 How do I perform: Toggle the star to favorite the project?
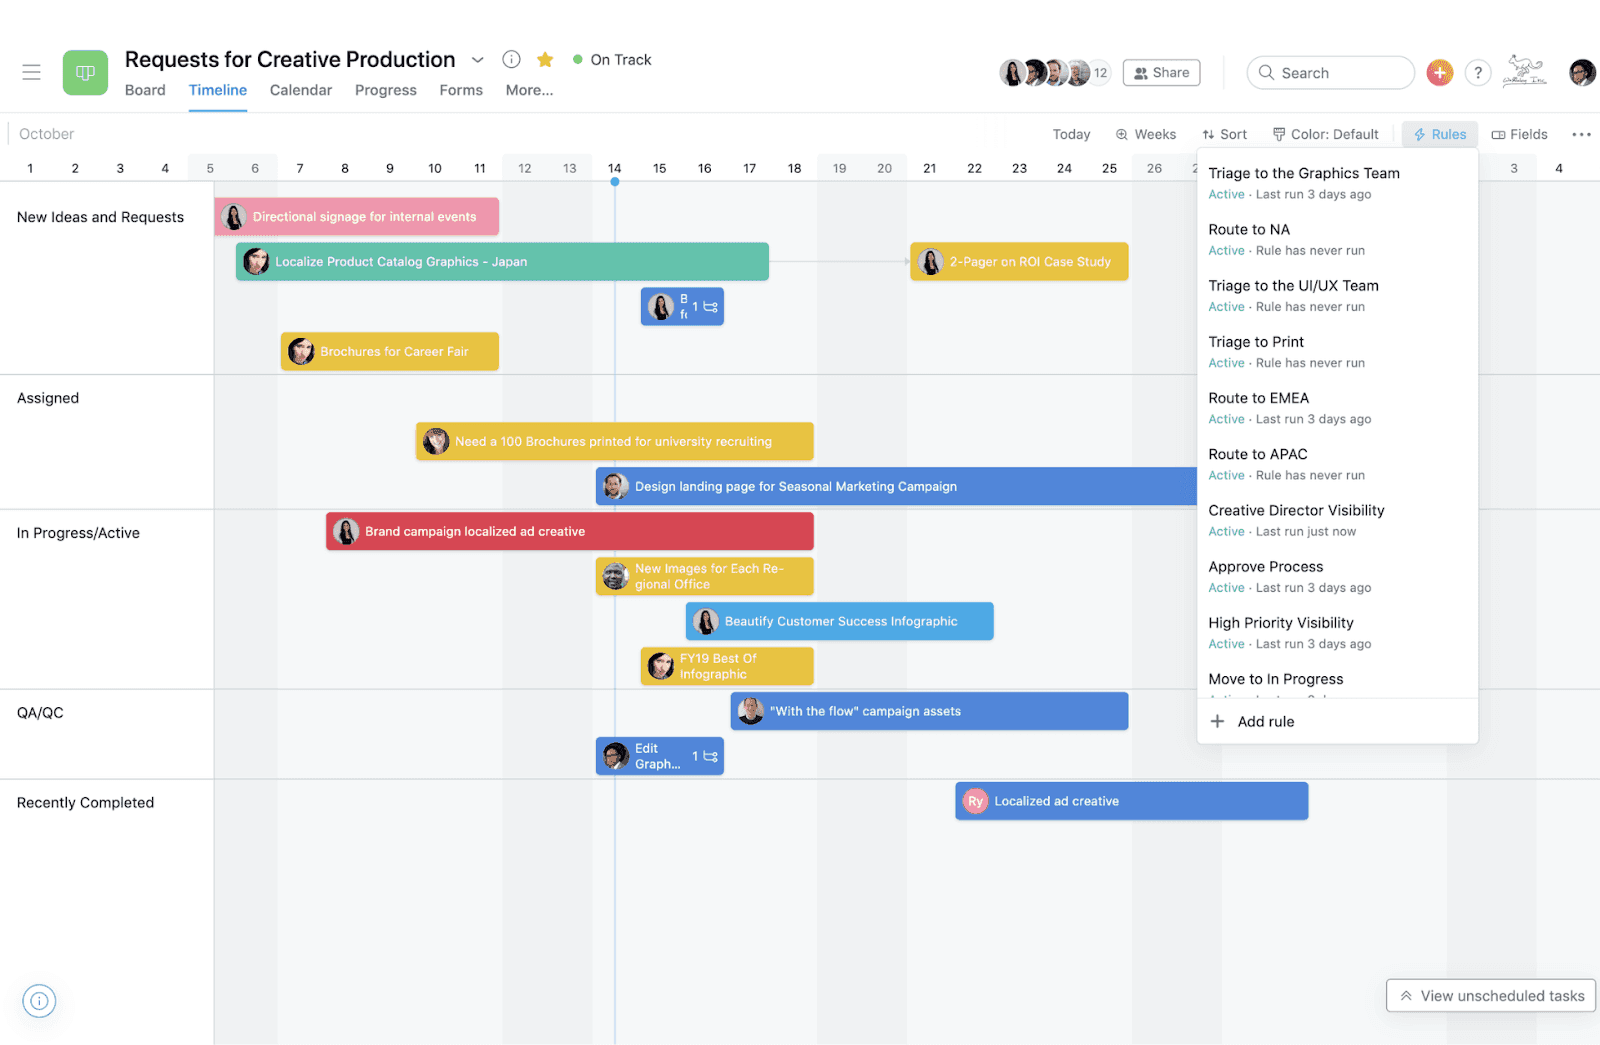545,59
